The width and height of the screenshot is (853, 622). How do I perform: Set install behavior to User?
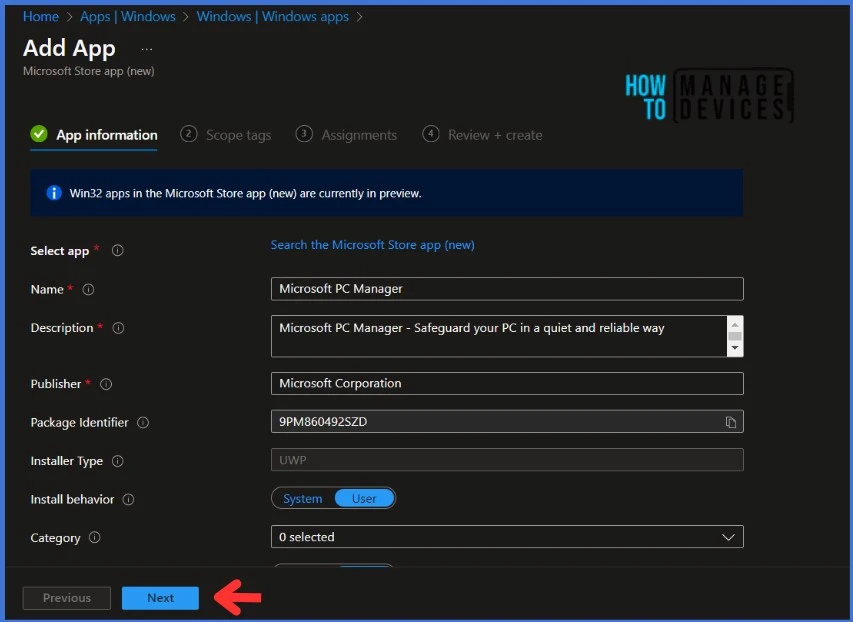364,498
